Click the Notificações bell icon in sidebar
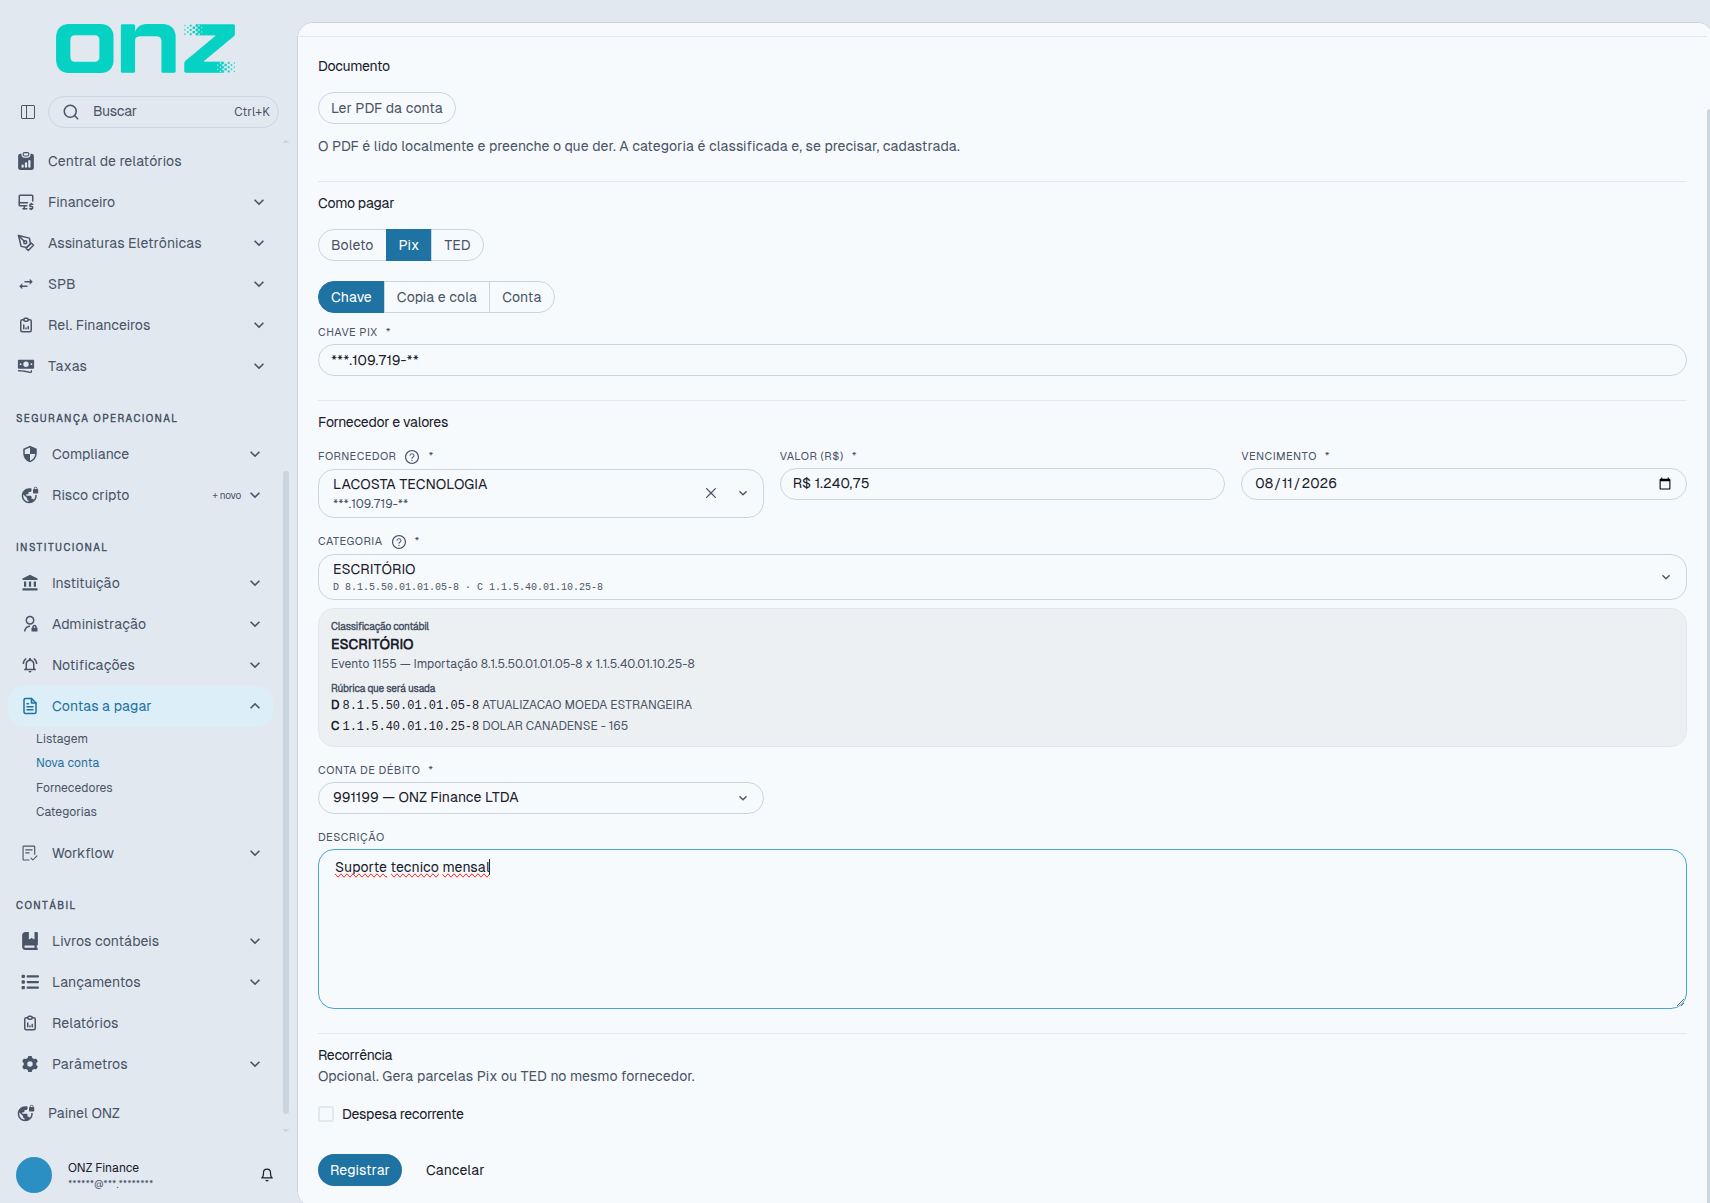Image resolution: width=1710 pixels, height=1203 pixels. 30,665
